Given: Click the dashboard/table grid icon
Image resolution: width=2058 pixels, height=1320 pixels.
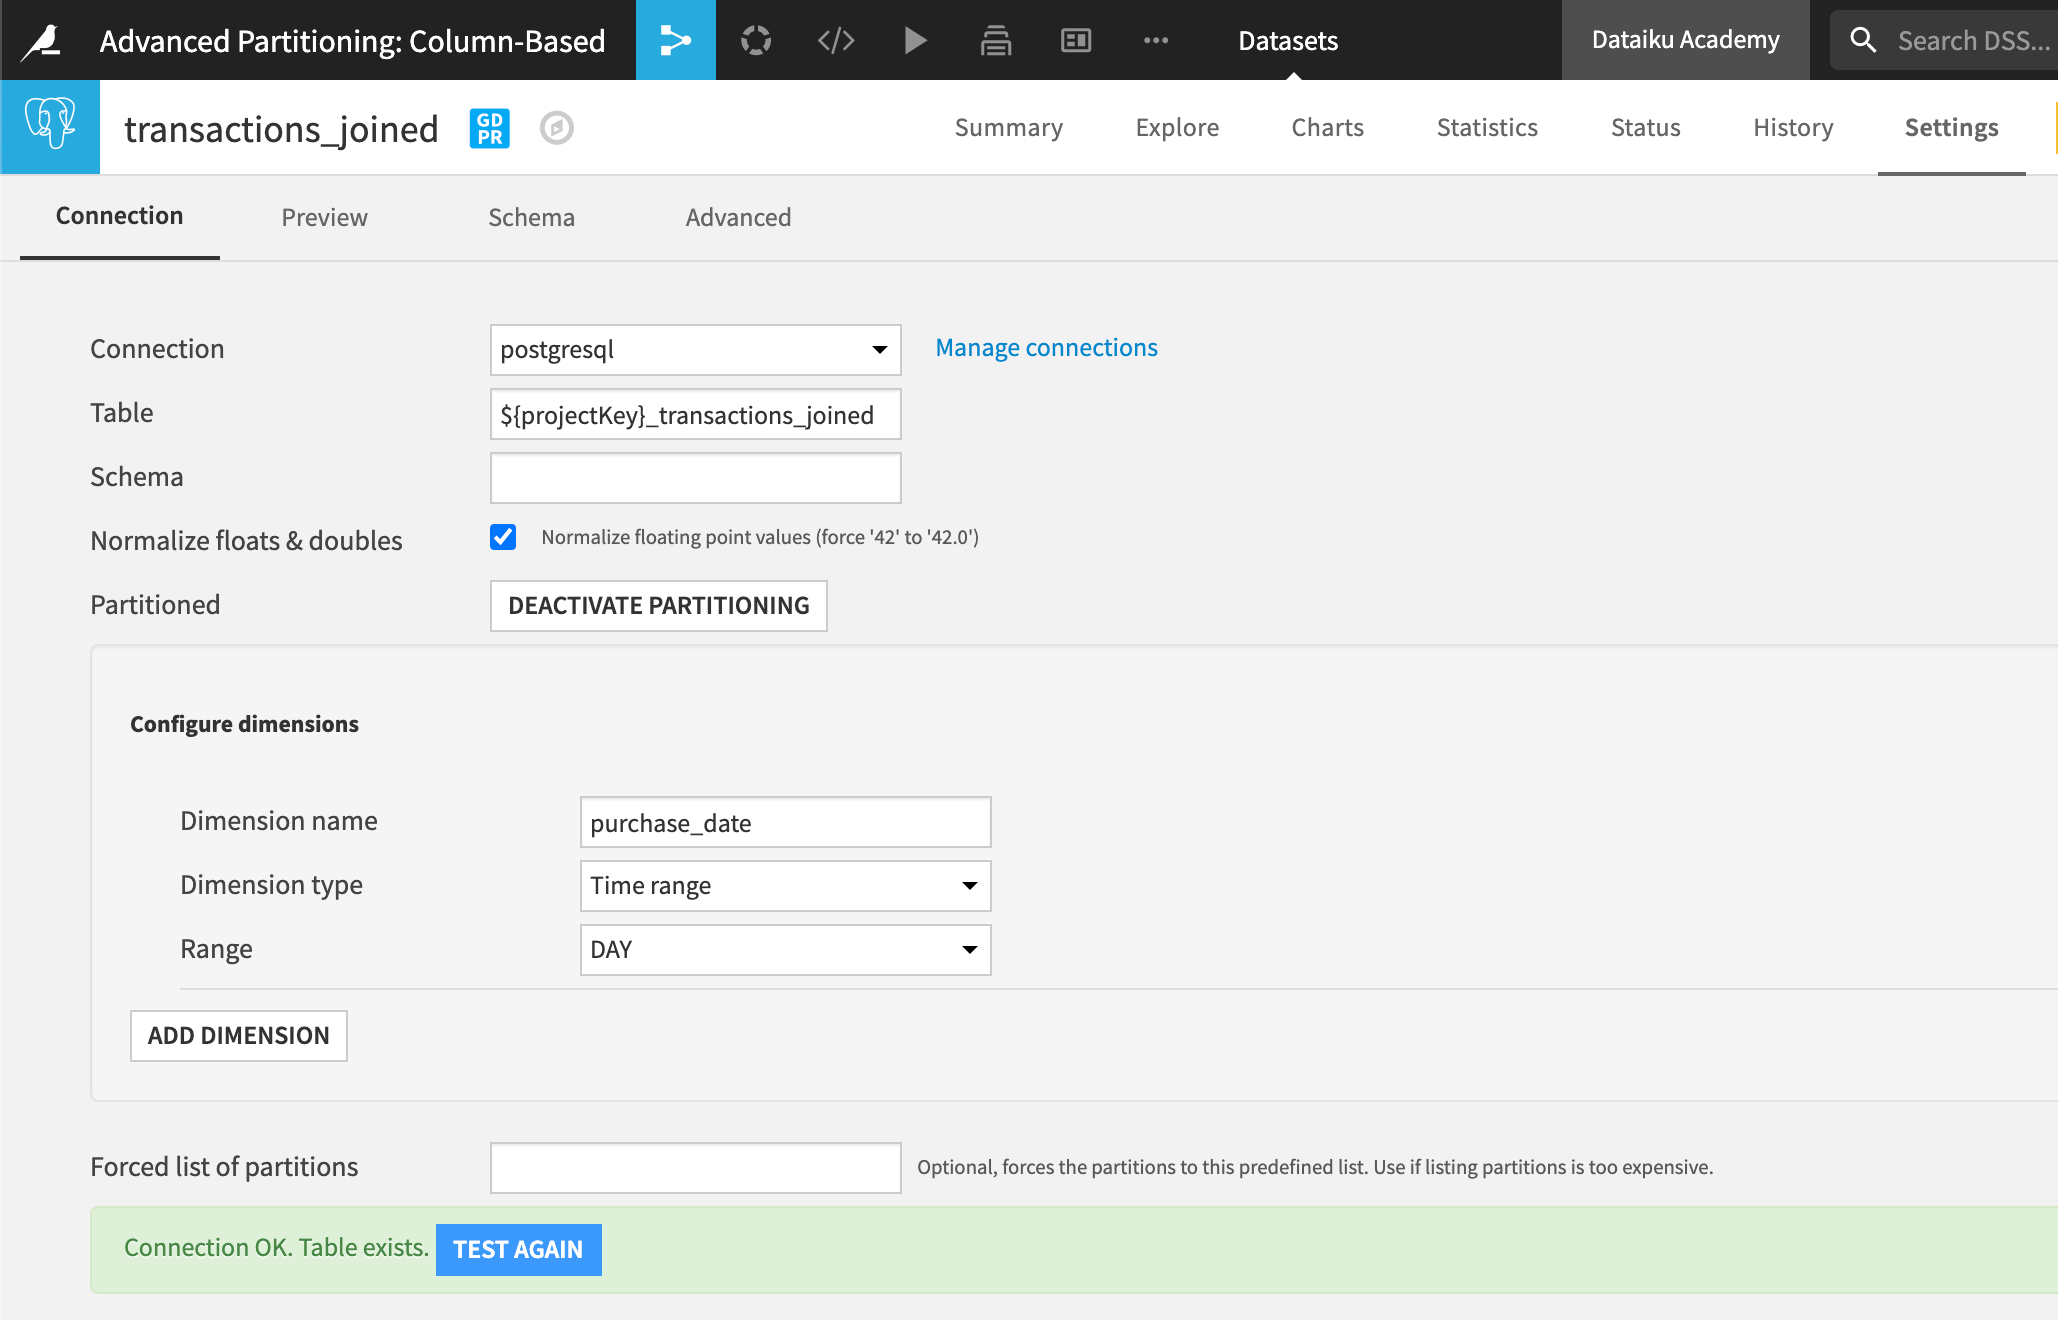Looking at the screenshot, I should [1077, 40].
